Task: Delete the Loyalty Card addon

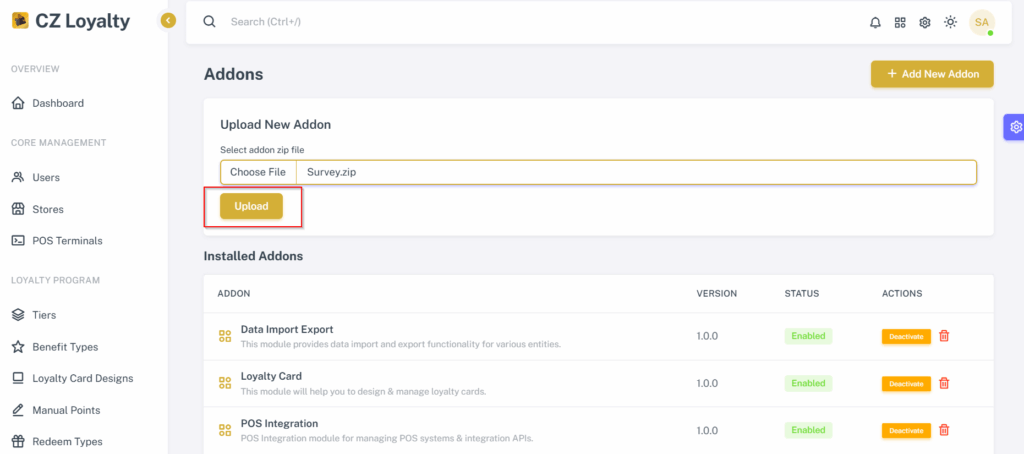Action: click(944, 383)
